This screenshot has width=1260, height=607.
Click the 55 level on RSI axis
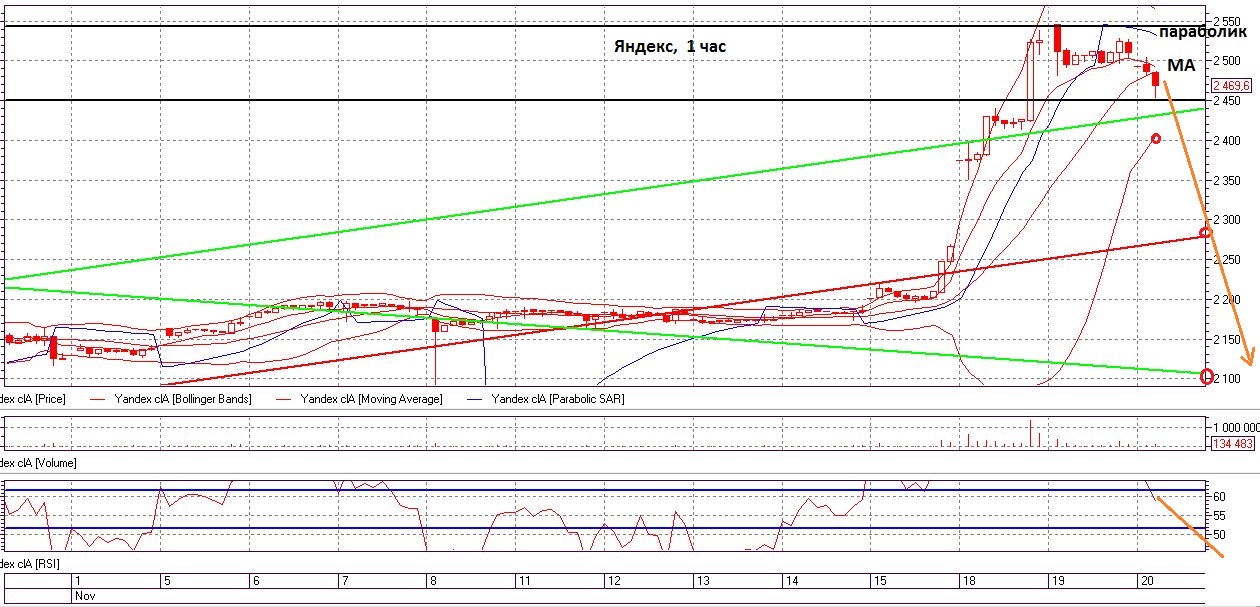(x=1219, y=514)
